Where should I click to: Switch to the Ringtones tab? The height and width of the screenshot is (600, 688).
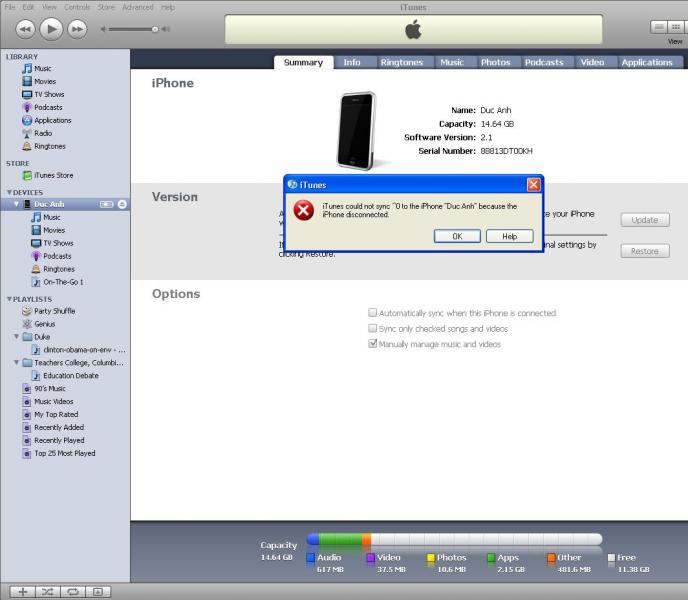coord(400,62)
